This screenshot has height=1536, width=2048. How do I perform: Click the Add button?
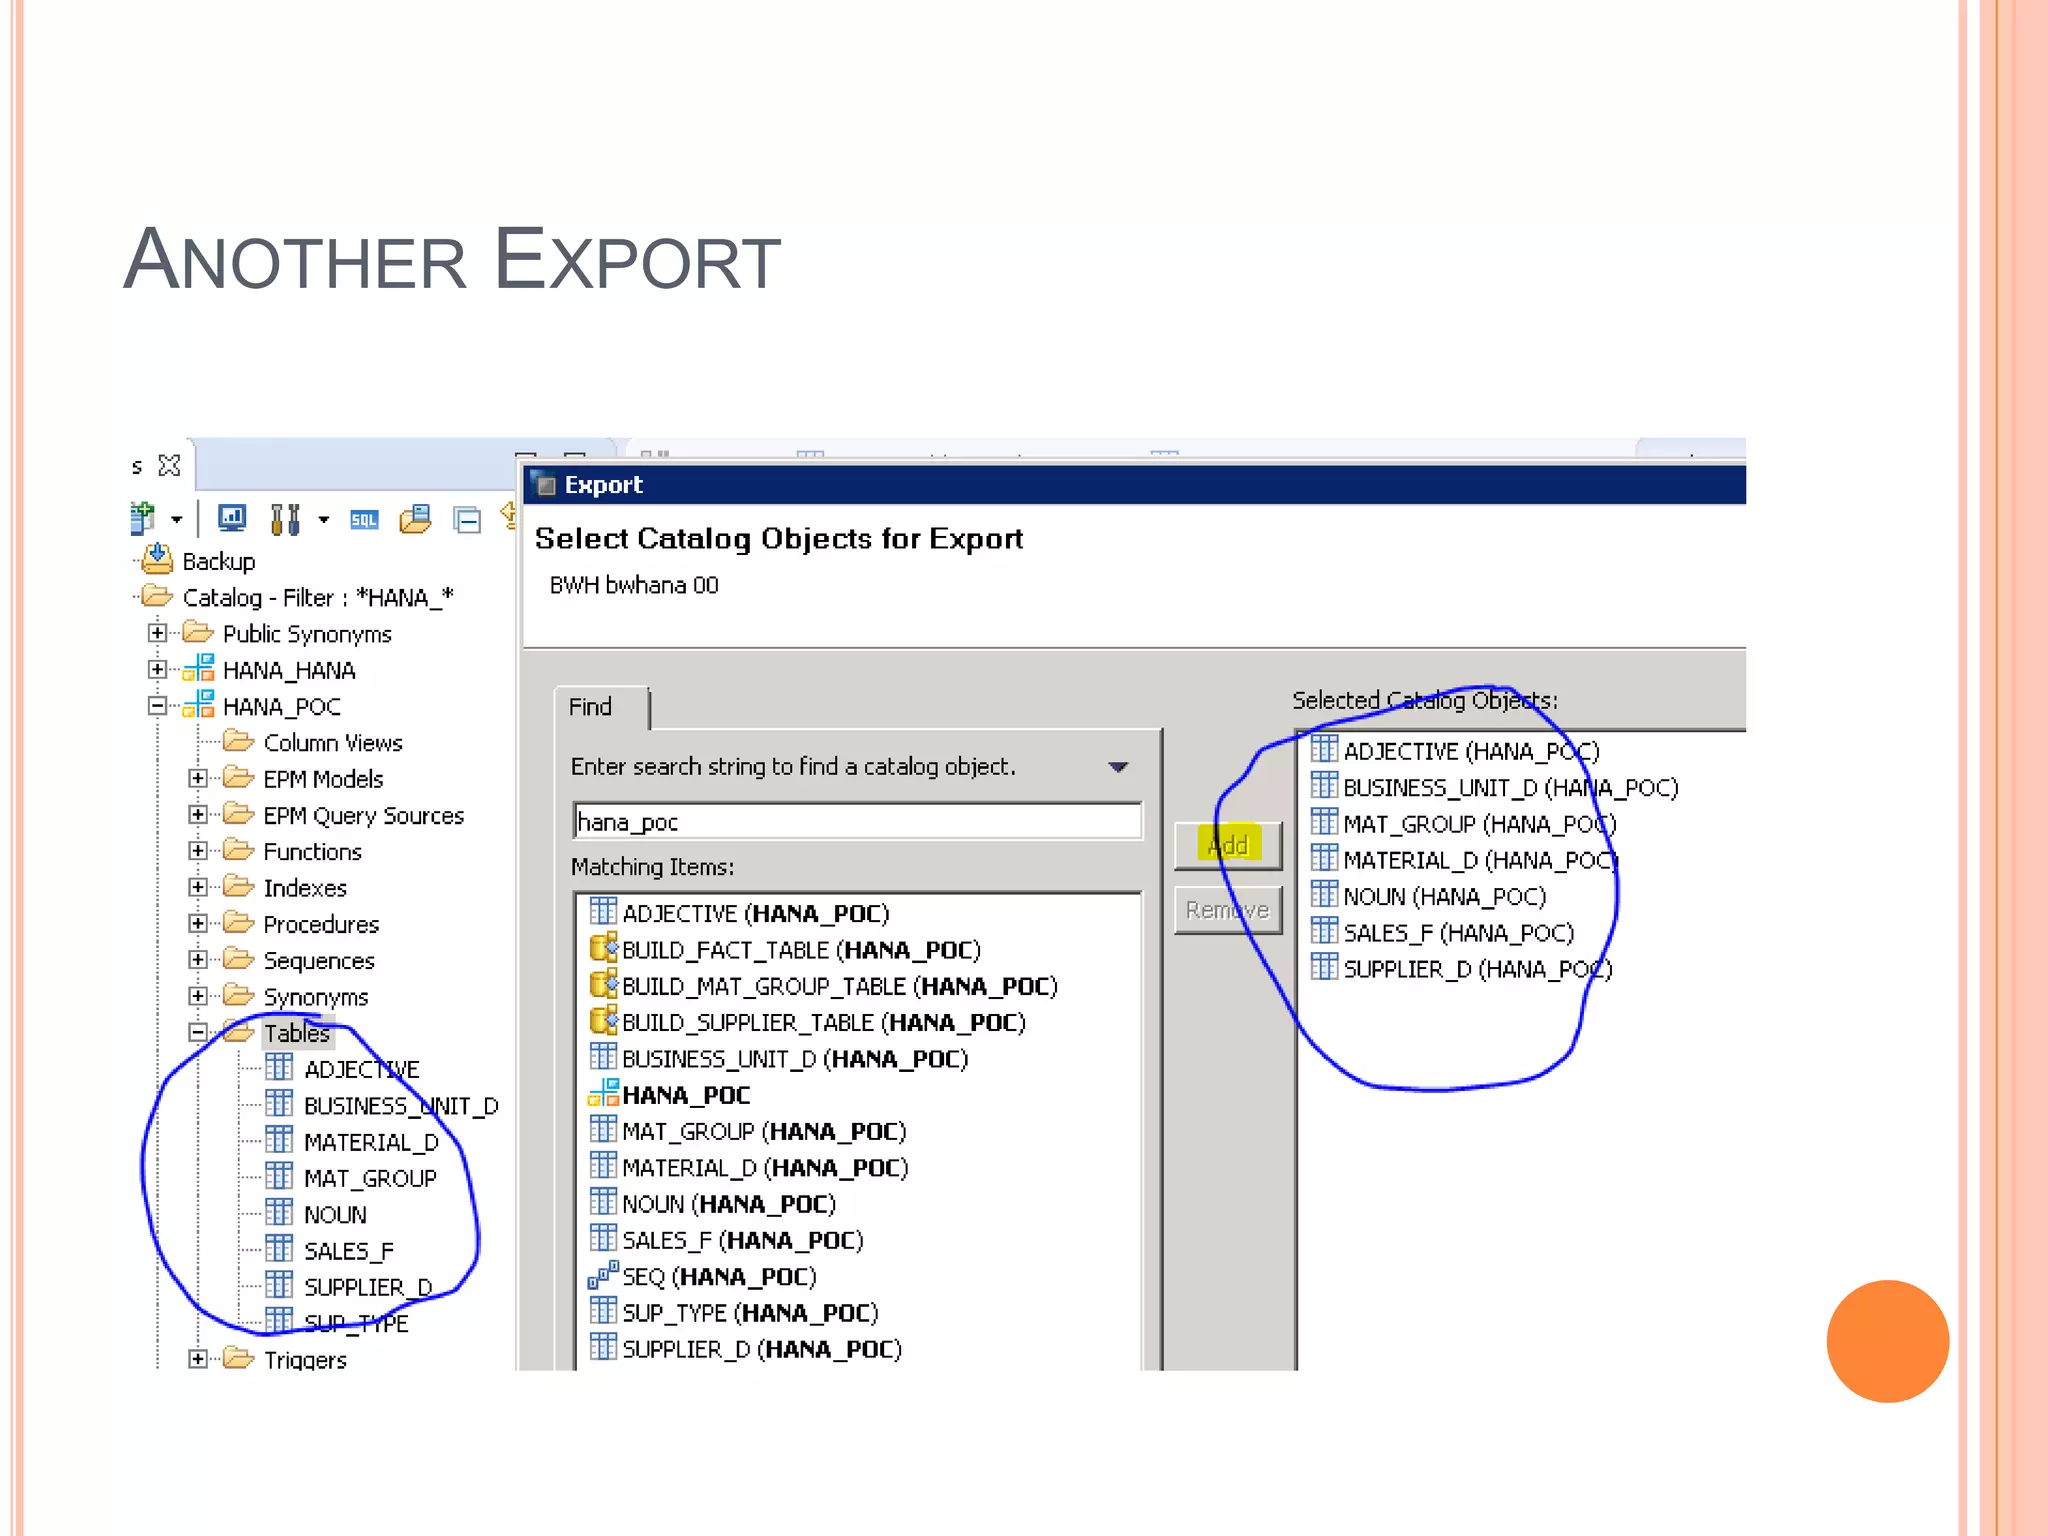click(1228, 845)
